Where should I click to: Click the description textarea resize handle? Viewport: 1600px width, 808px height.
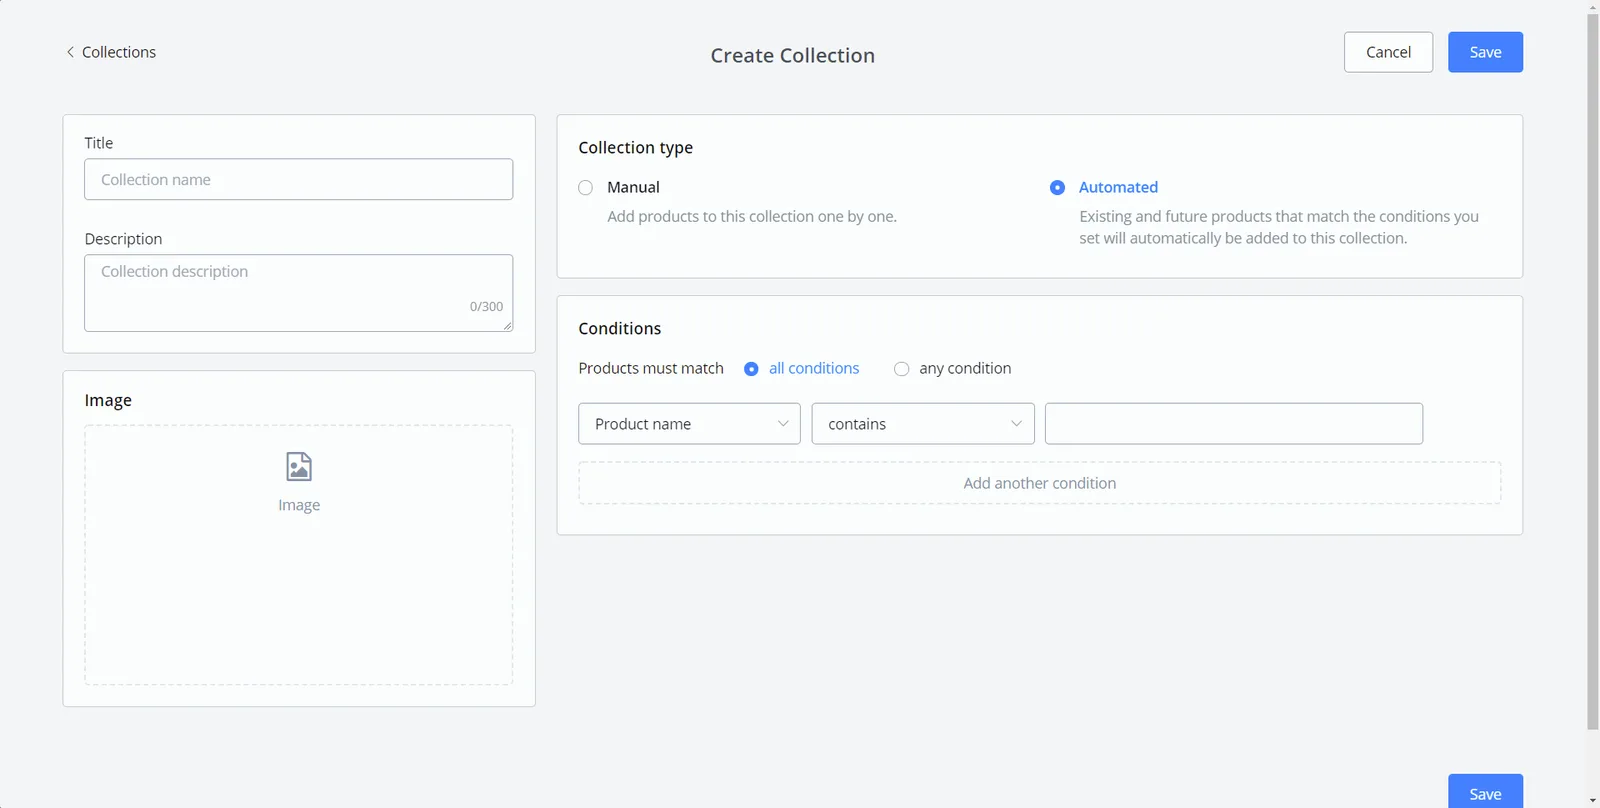click(x=507, y=325)
